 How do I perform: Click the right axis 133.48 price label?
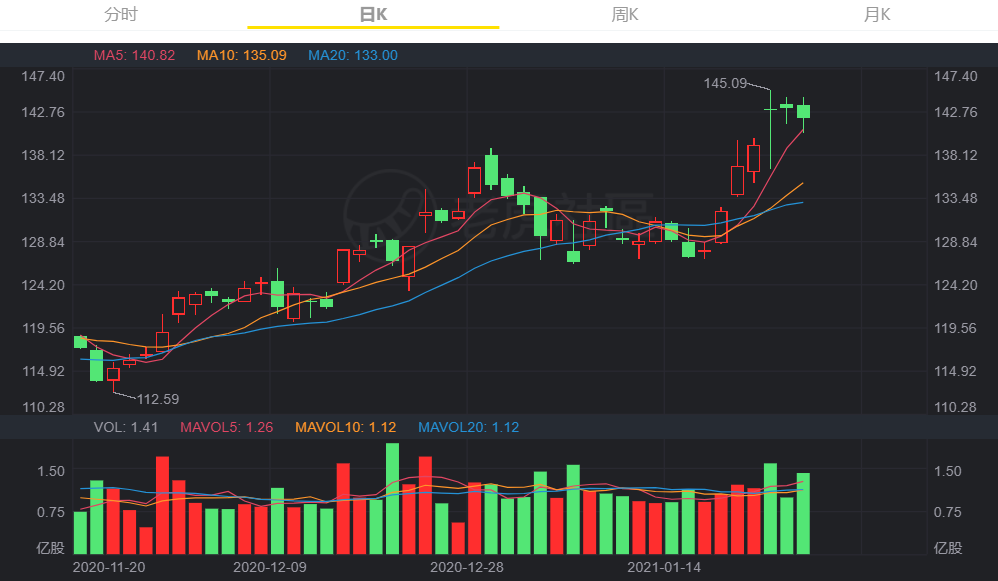(x=955, y=199)
